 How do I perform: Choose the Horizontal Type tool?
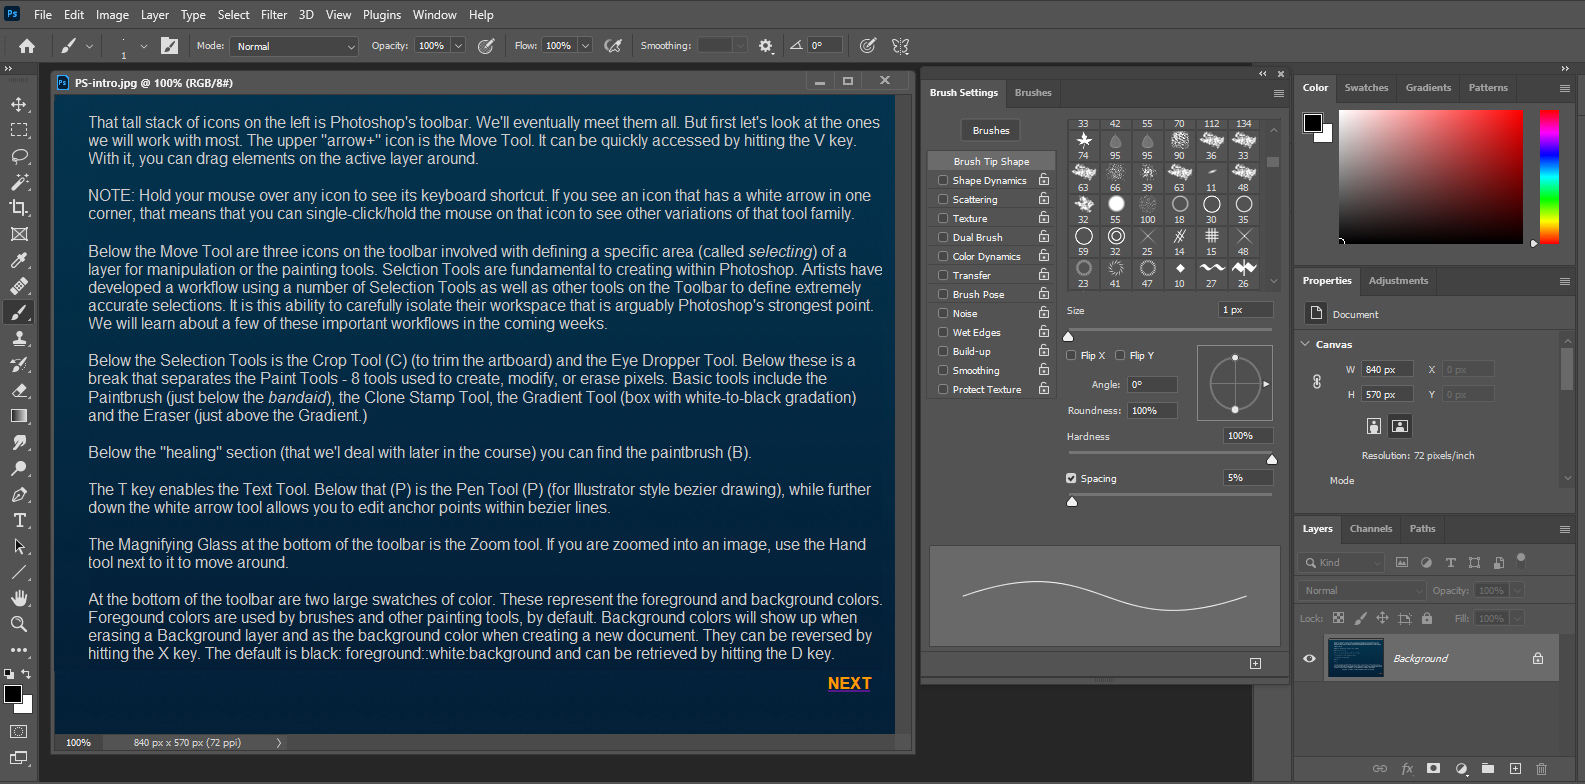[19, 520]
